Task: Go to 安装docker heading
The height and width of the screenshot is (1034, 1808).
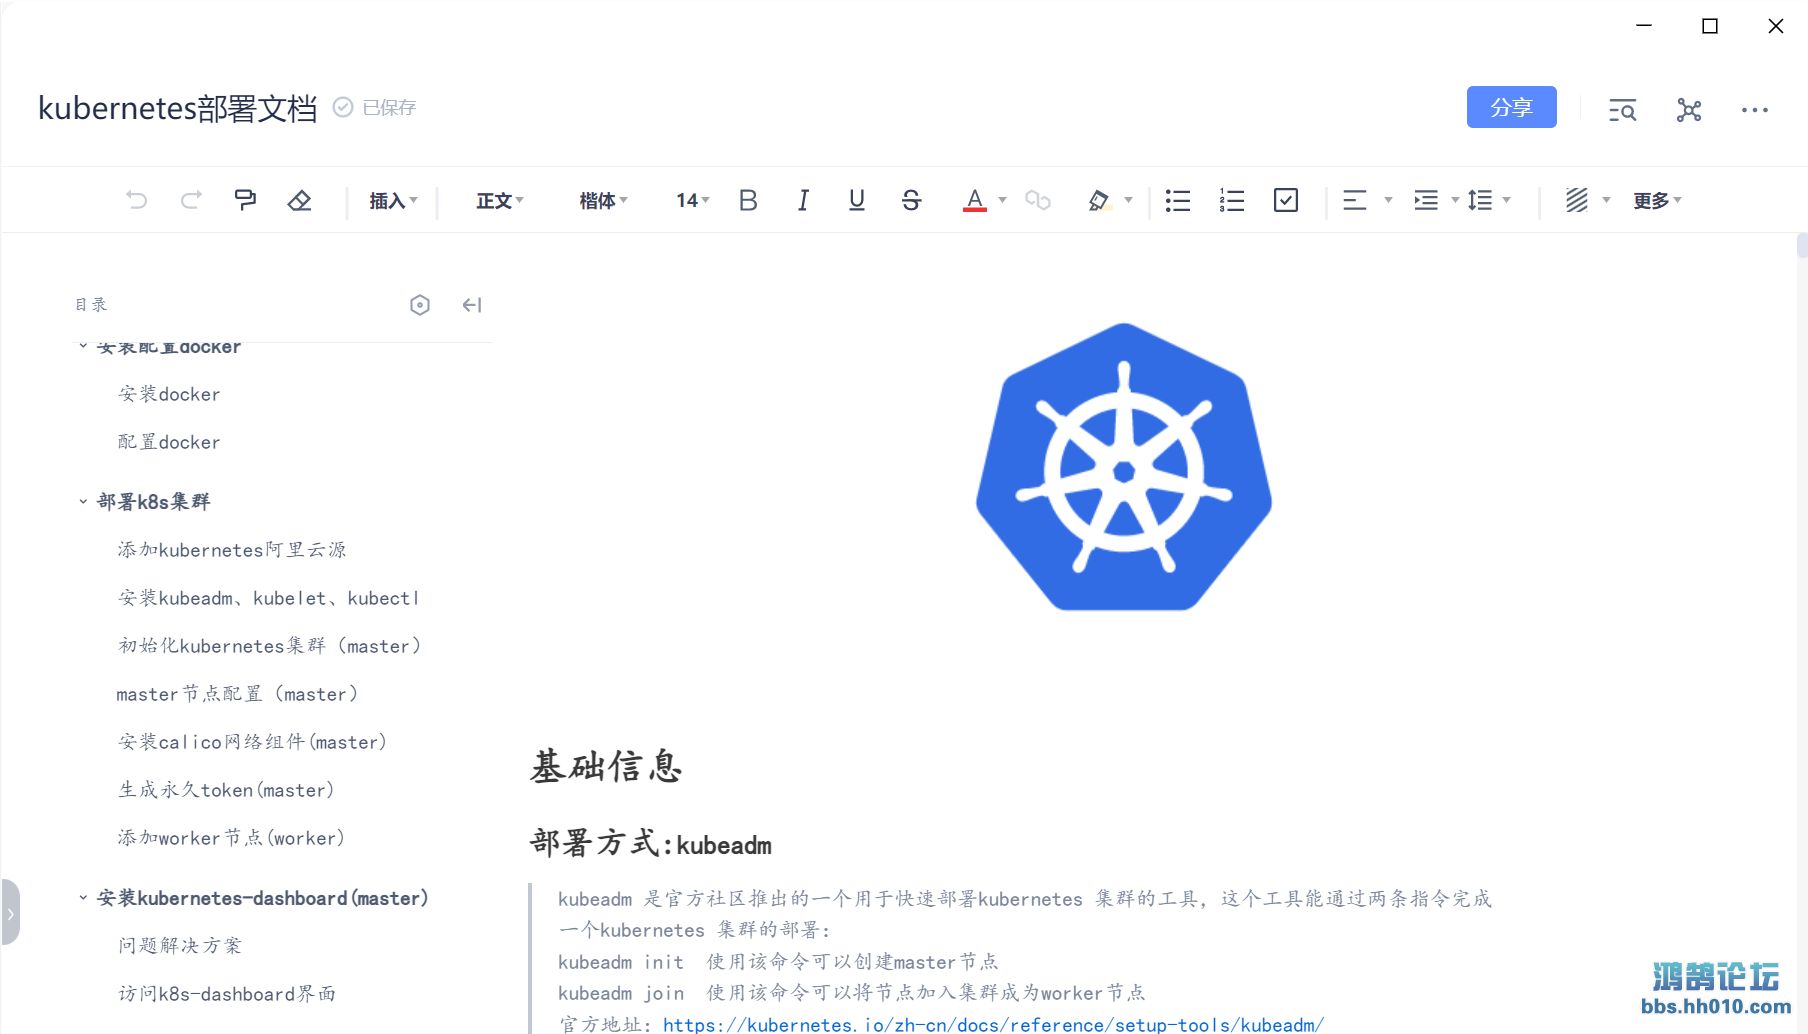Action: [169, 394]
